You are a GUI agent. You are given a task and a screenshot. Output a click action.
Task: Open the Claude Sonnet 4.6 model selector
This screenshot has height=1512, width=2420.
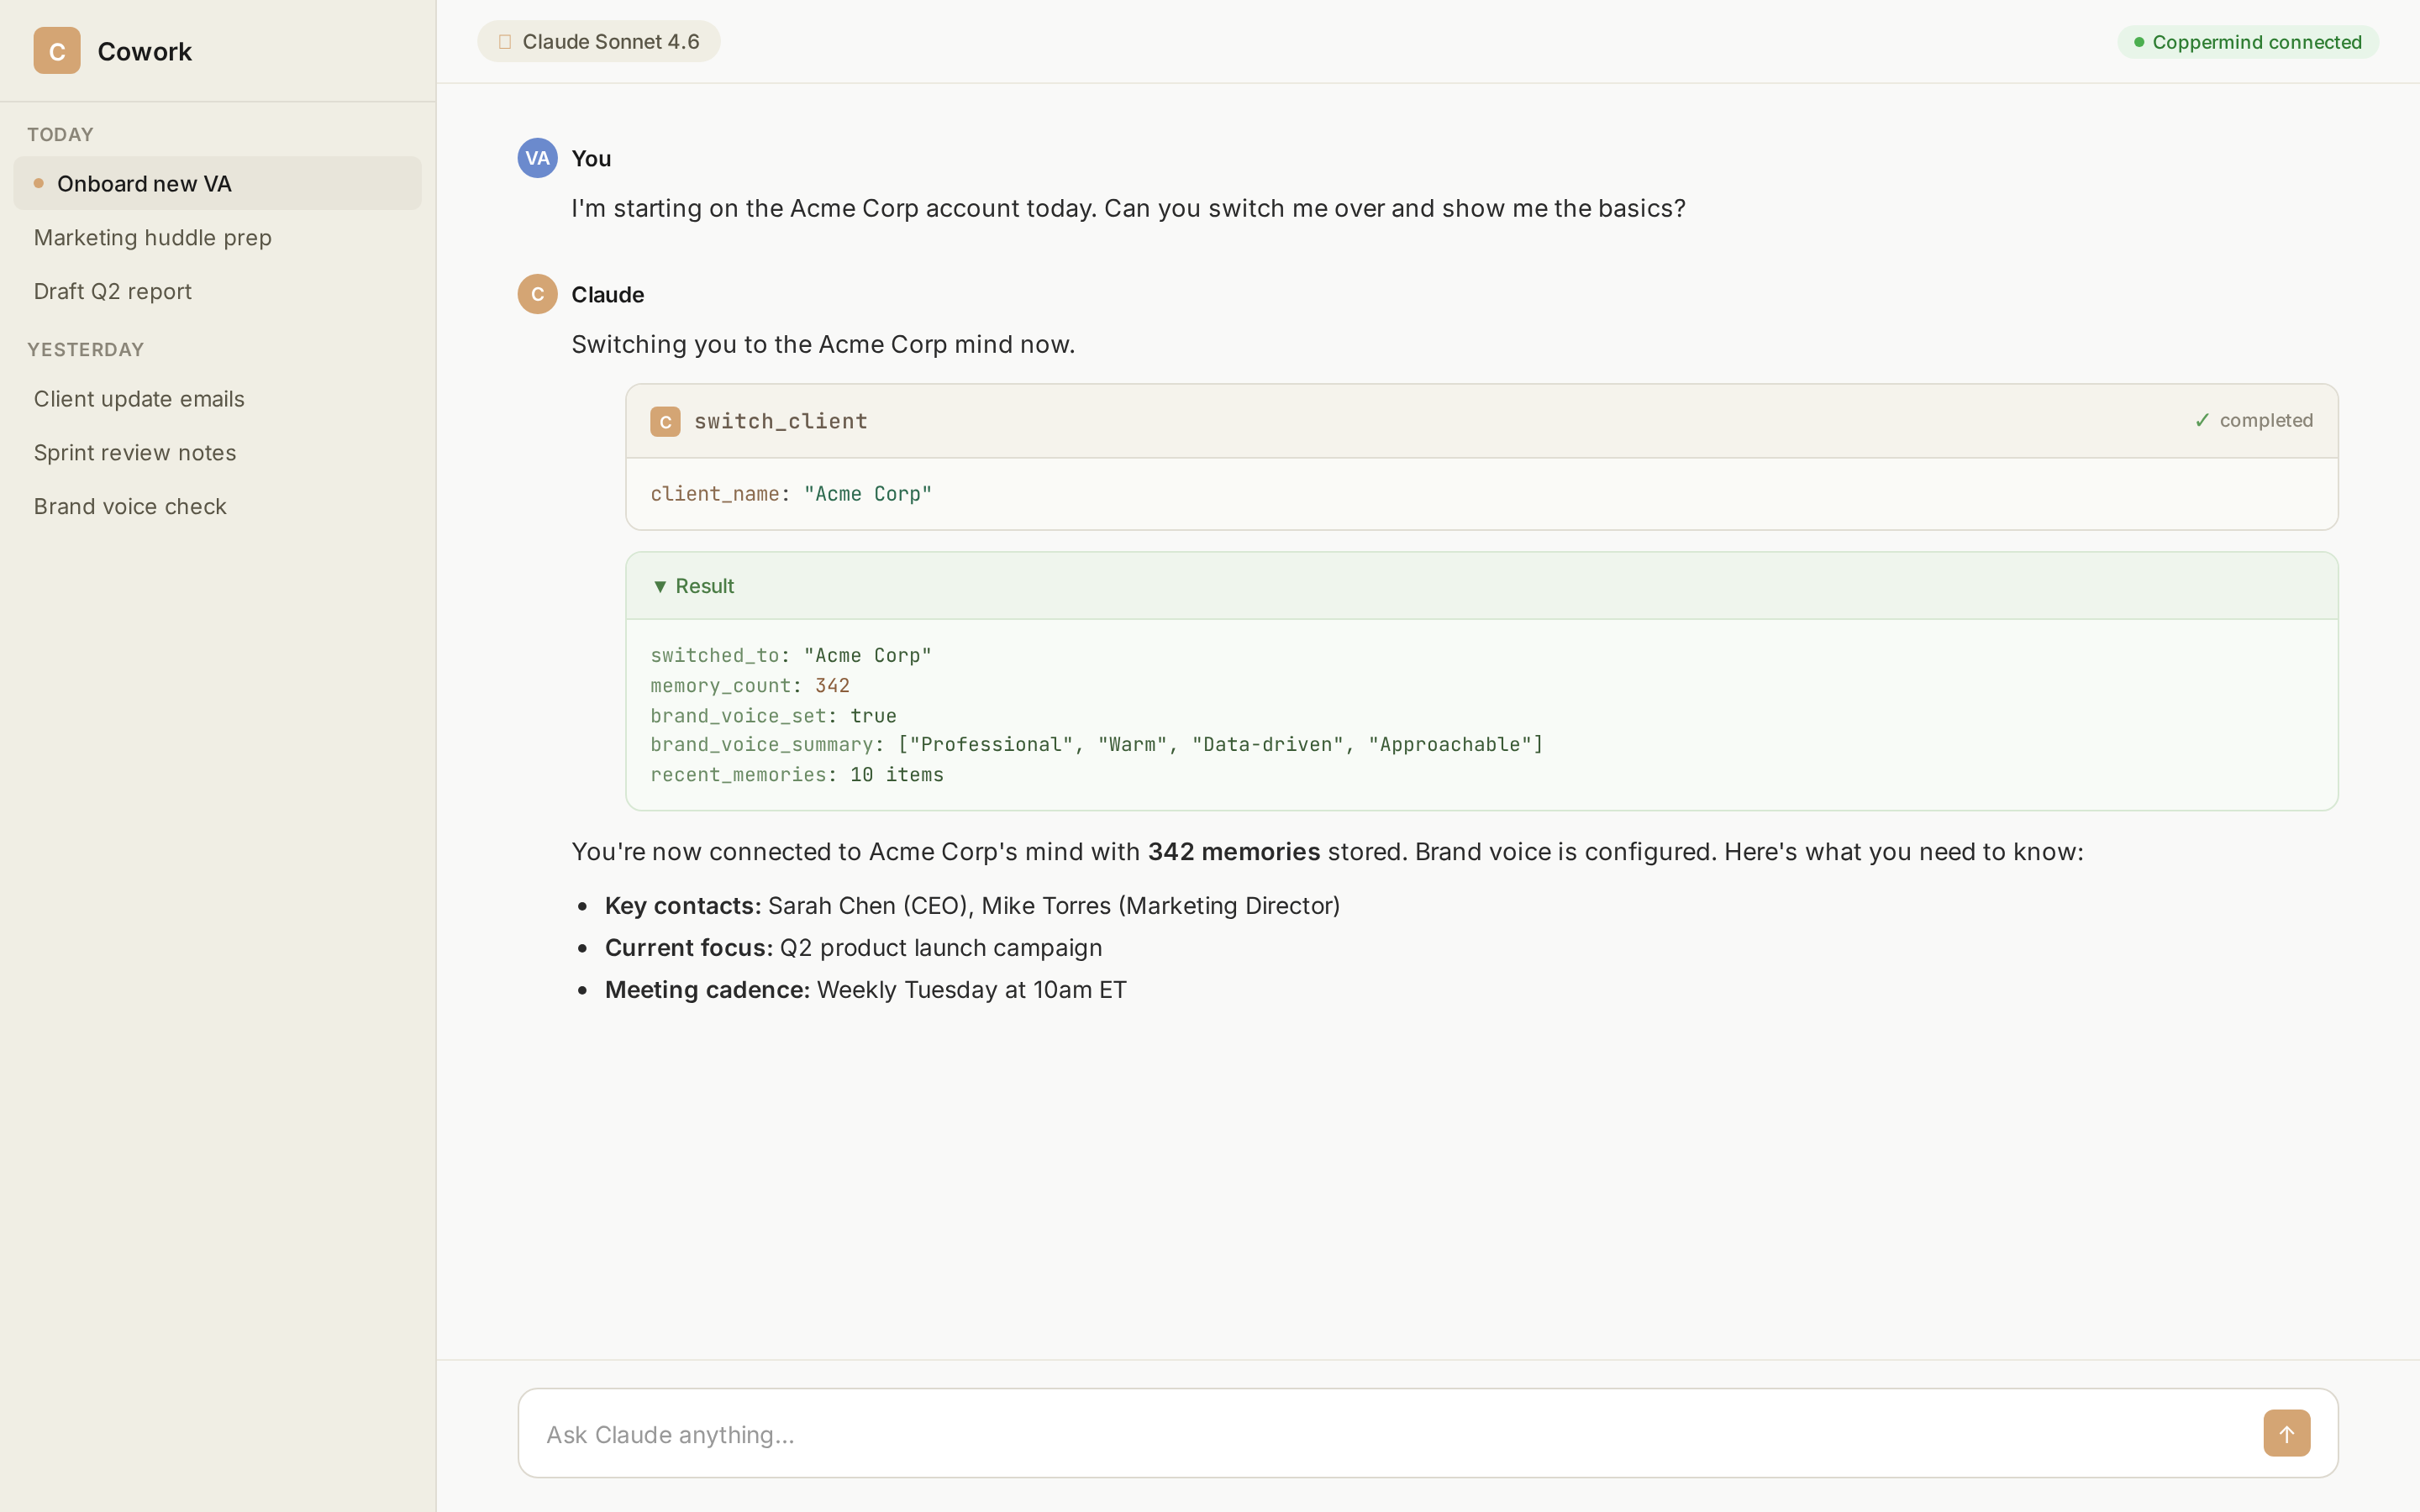(x=598, y=42)
